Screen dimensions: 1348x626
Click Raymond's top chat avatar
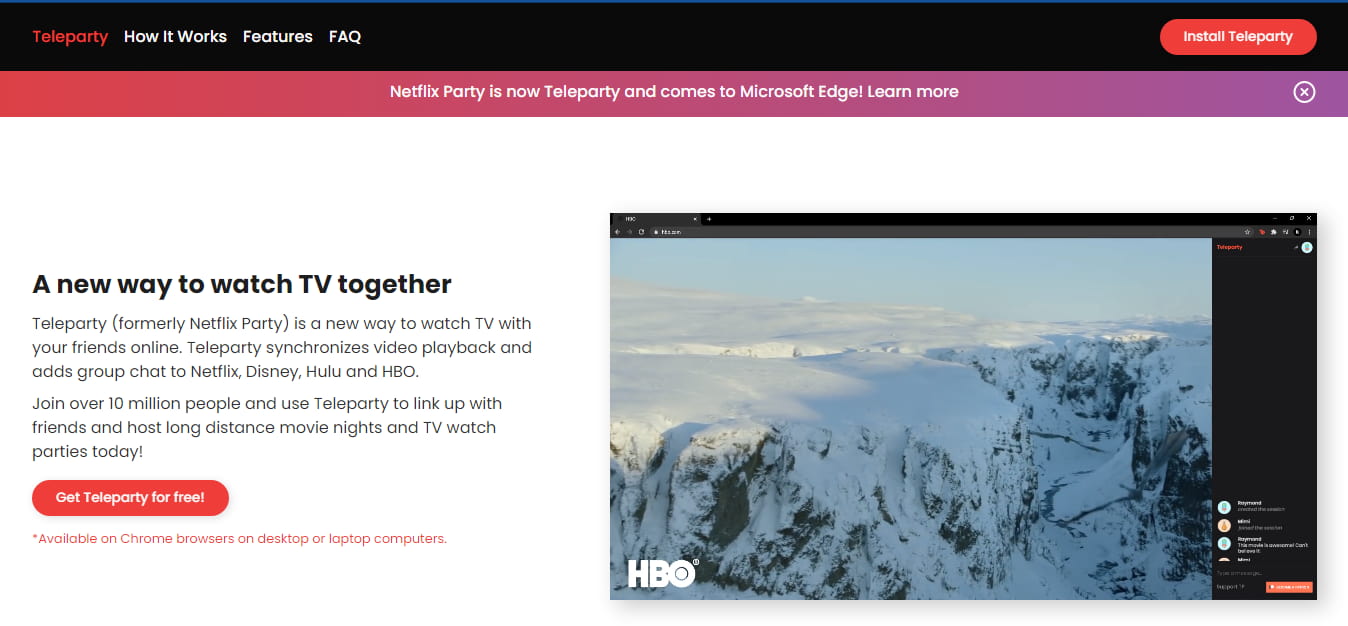click(1224, 507)
